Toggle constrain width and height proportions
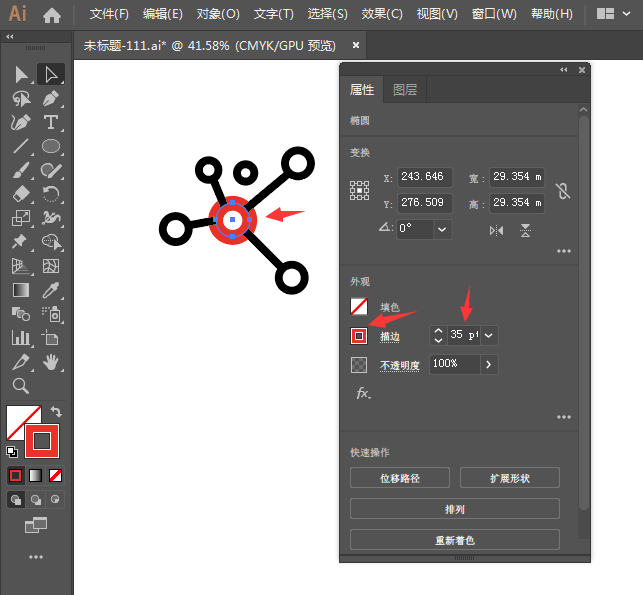643x595 pixels. pos(563,191)
